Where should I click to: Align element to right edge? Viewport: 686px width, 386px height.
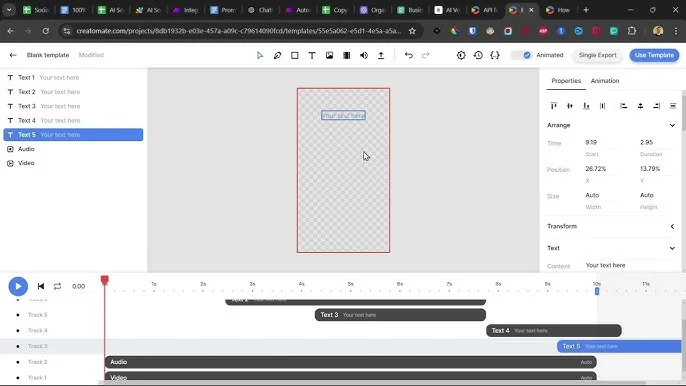click(657, 106)
